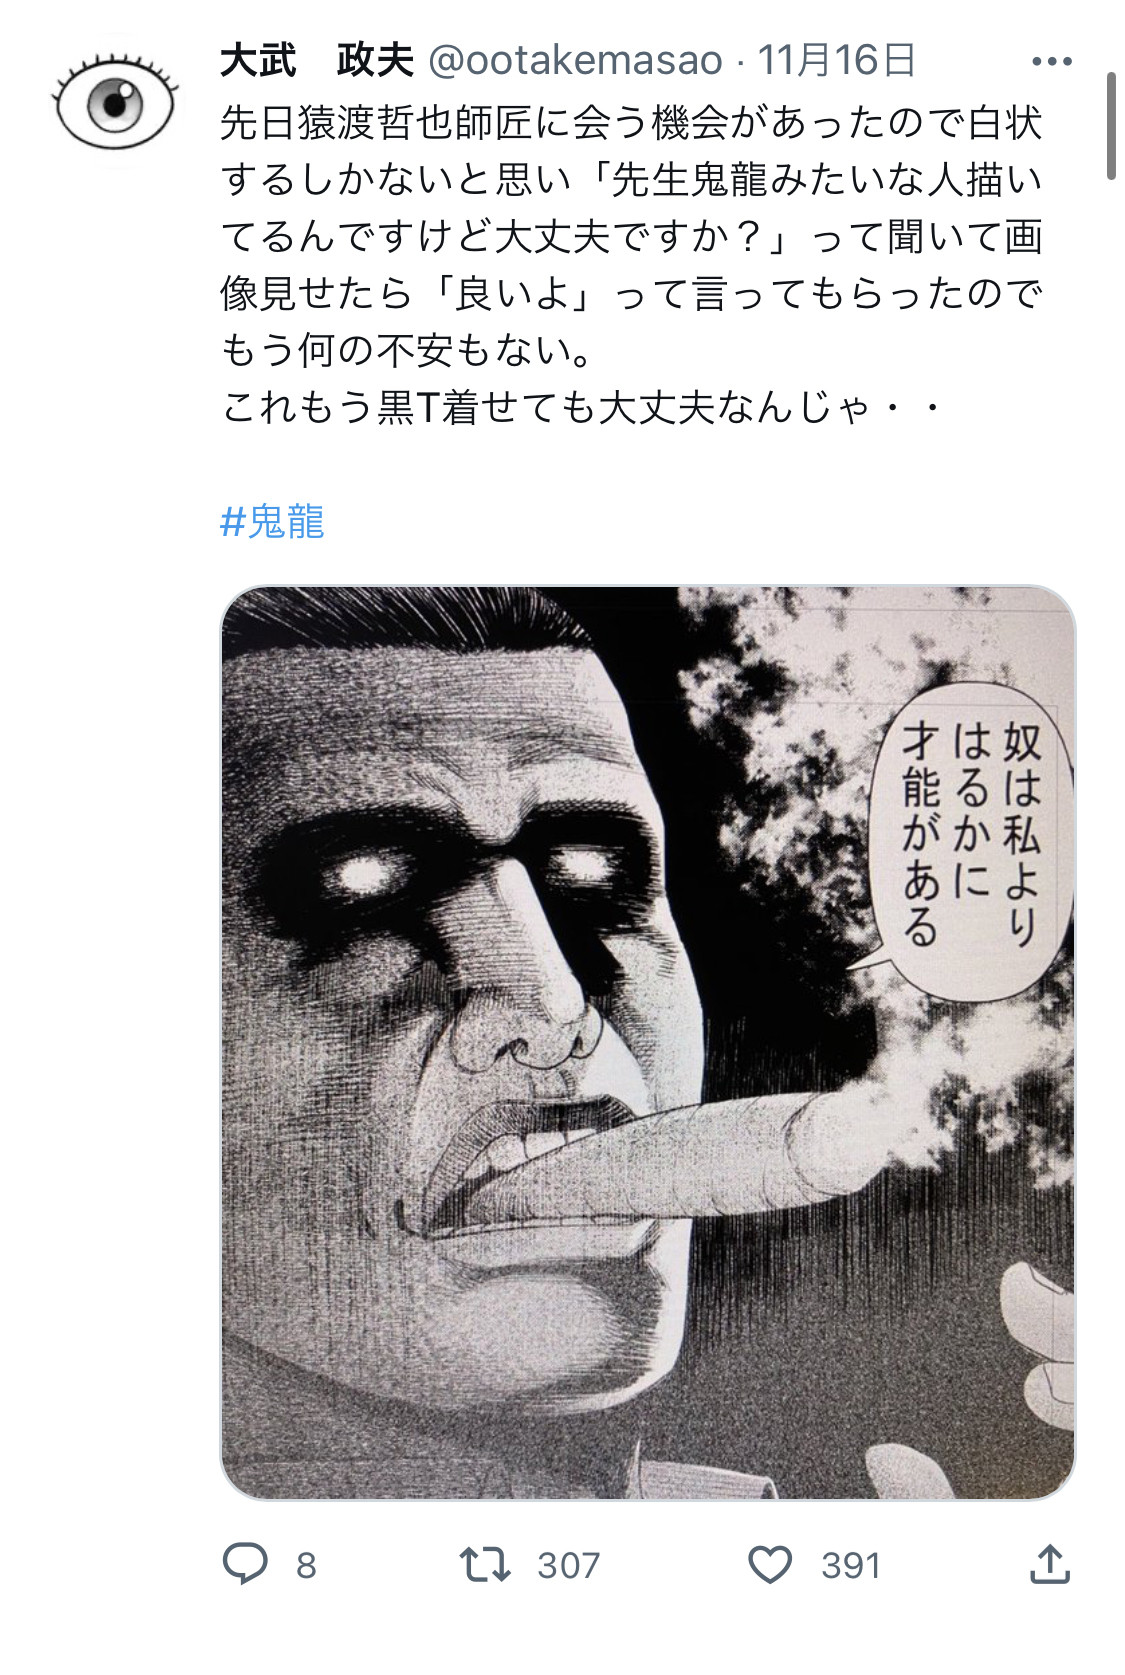
Task: Click the reply count 8
Action: click(306, 1566)
